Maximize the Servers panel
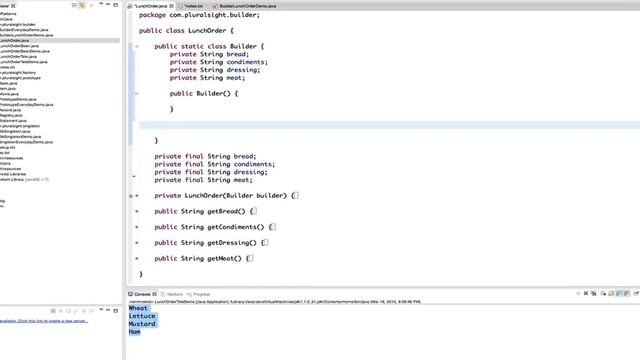Screen dimensions: 640x360 tap(116, 311)
